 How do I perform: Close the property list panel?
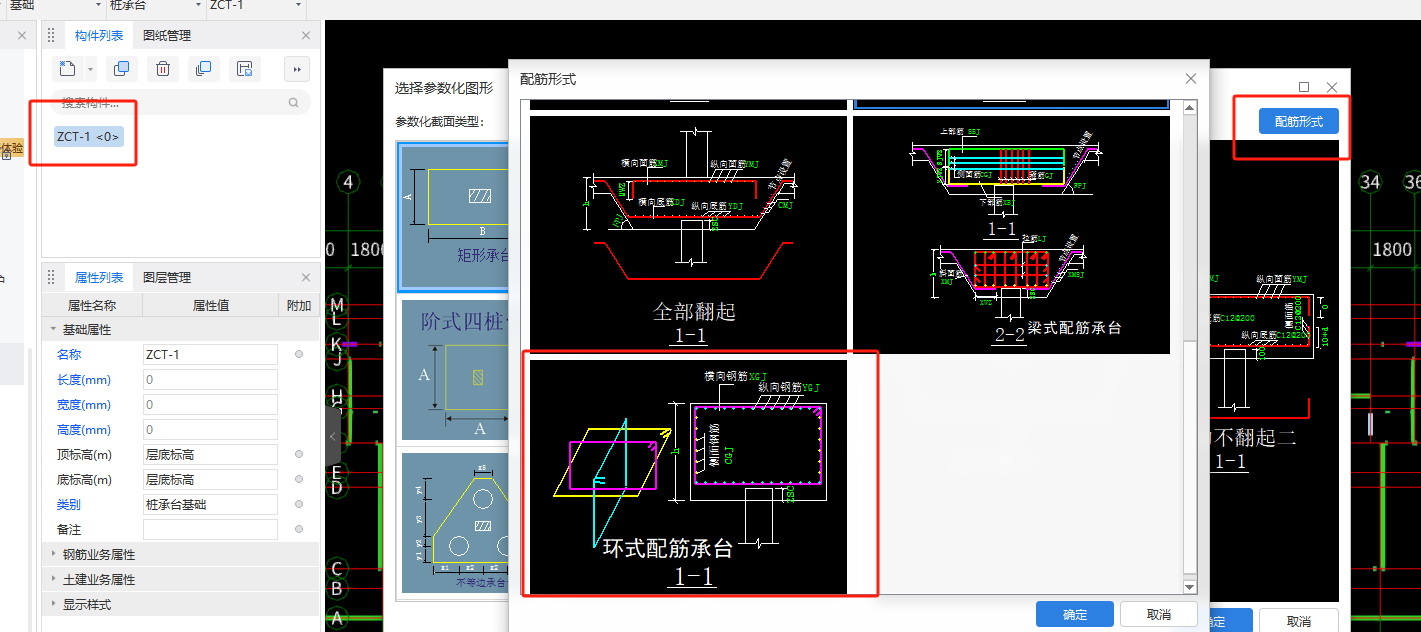[x=306, y=277]
